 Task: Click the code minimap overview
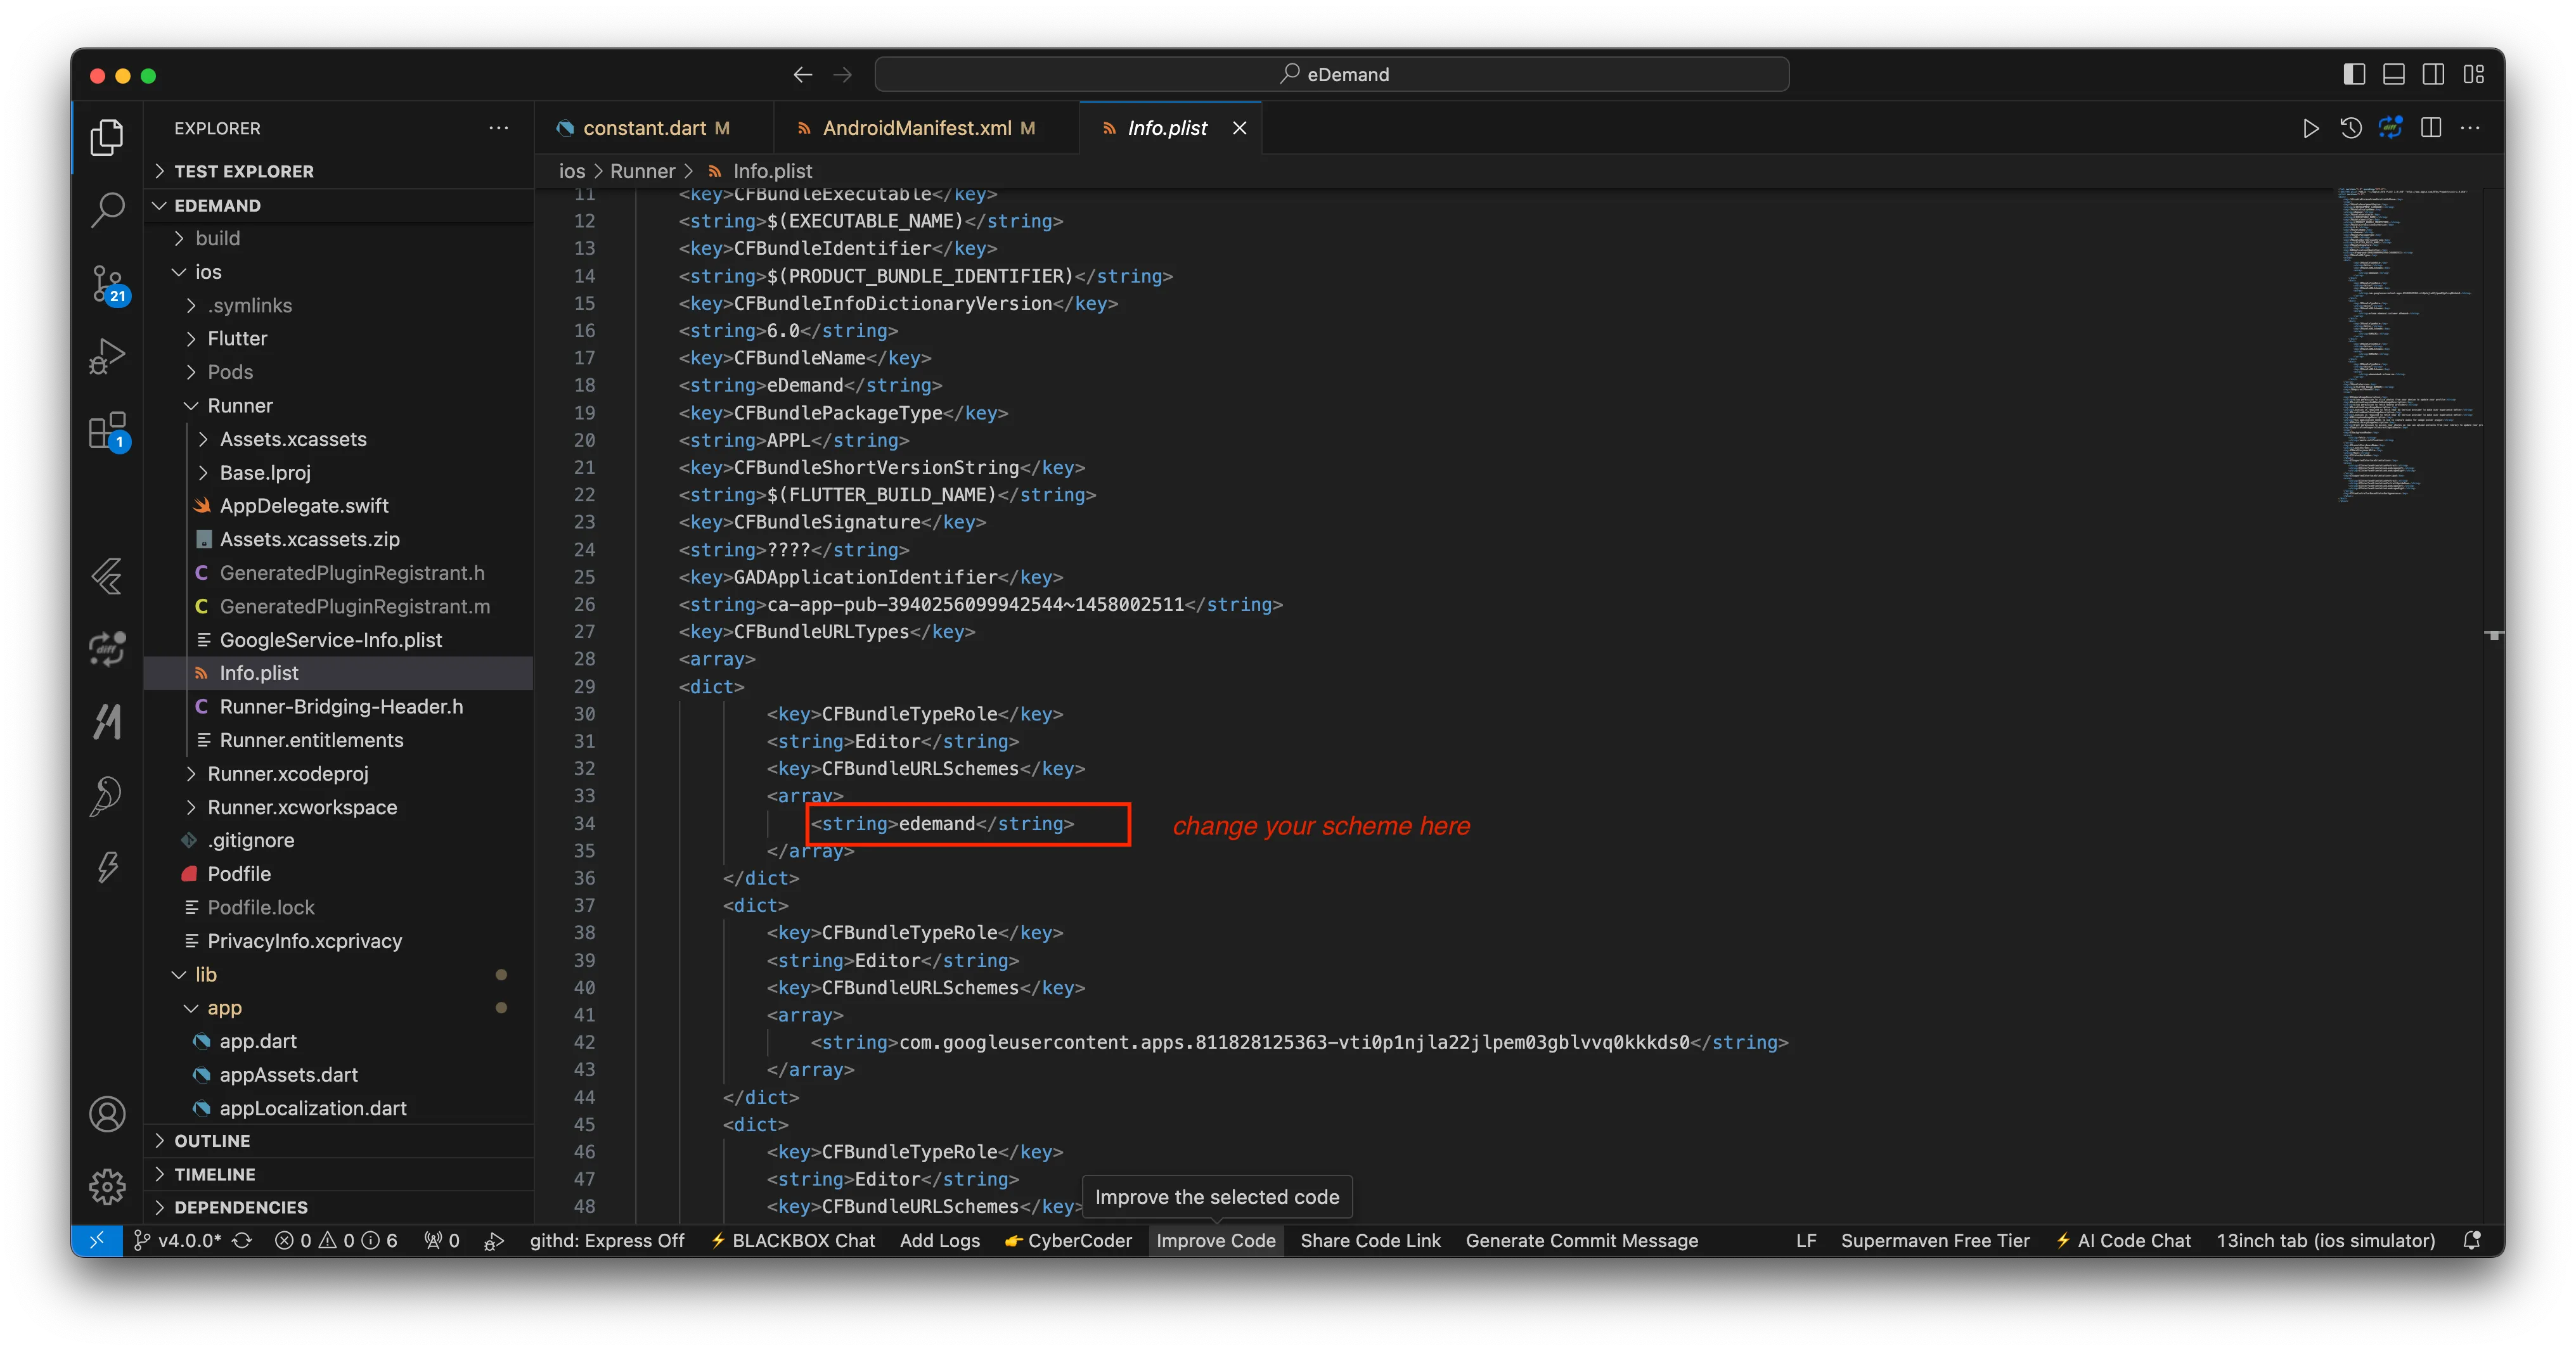coord(2410,345)
